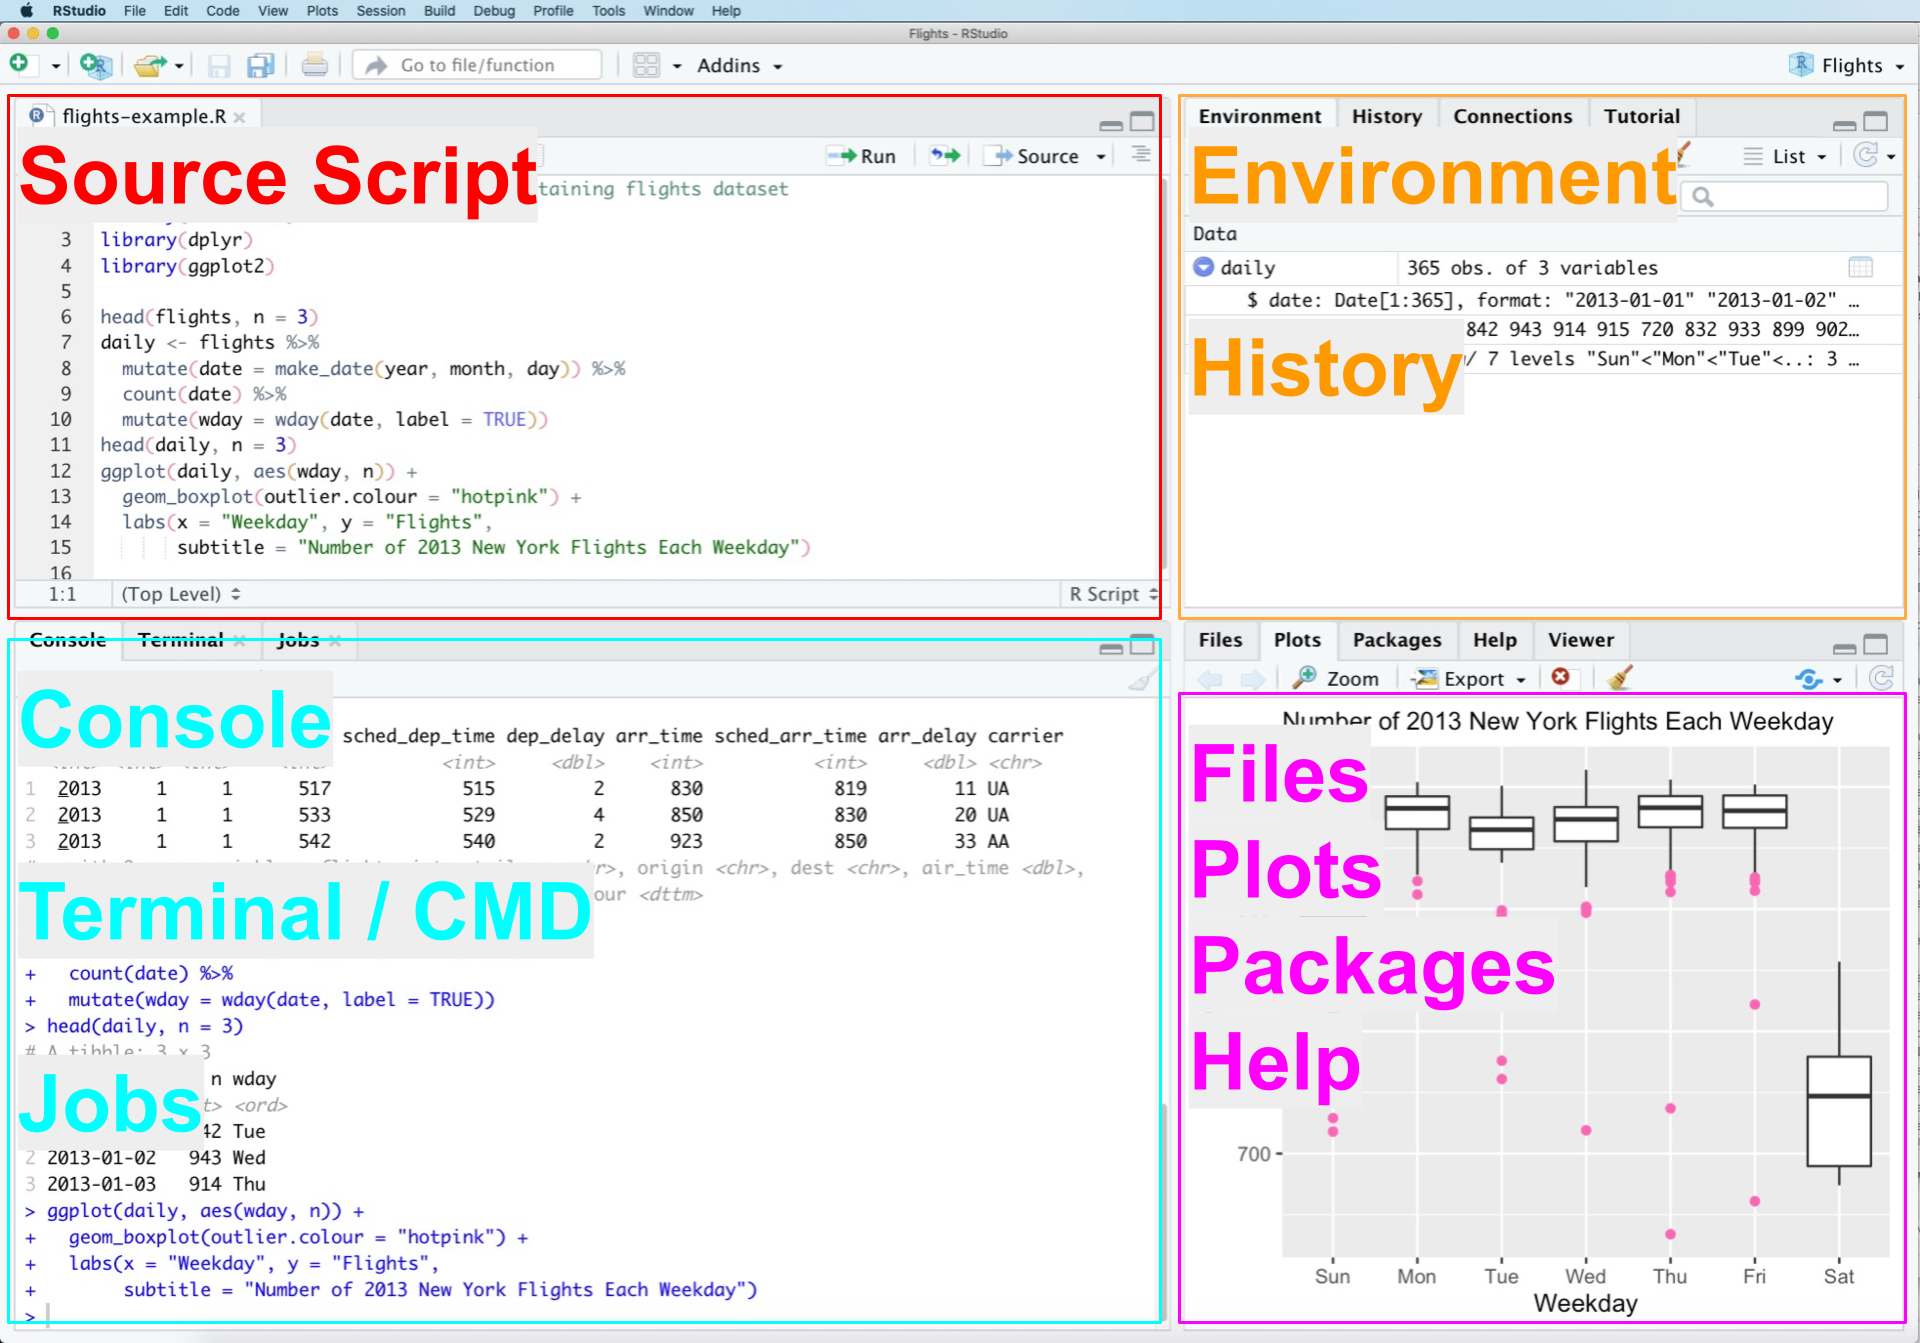The height and width of the screenshot is (1343, 1920).
Task: Clear all plots with the broom icon
Action: (x=1620, y=678)
